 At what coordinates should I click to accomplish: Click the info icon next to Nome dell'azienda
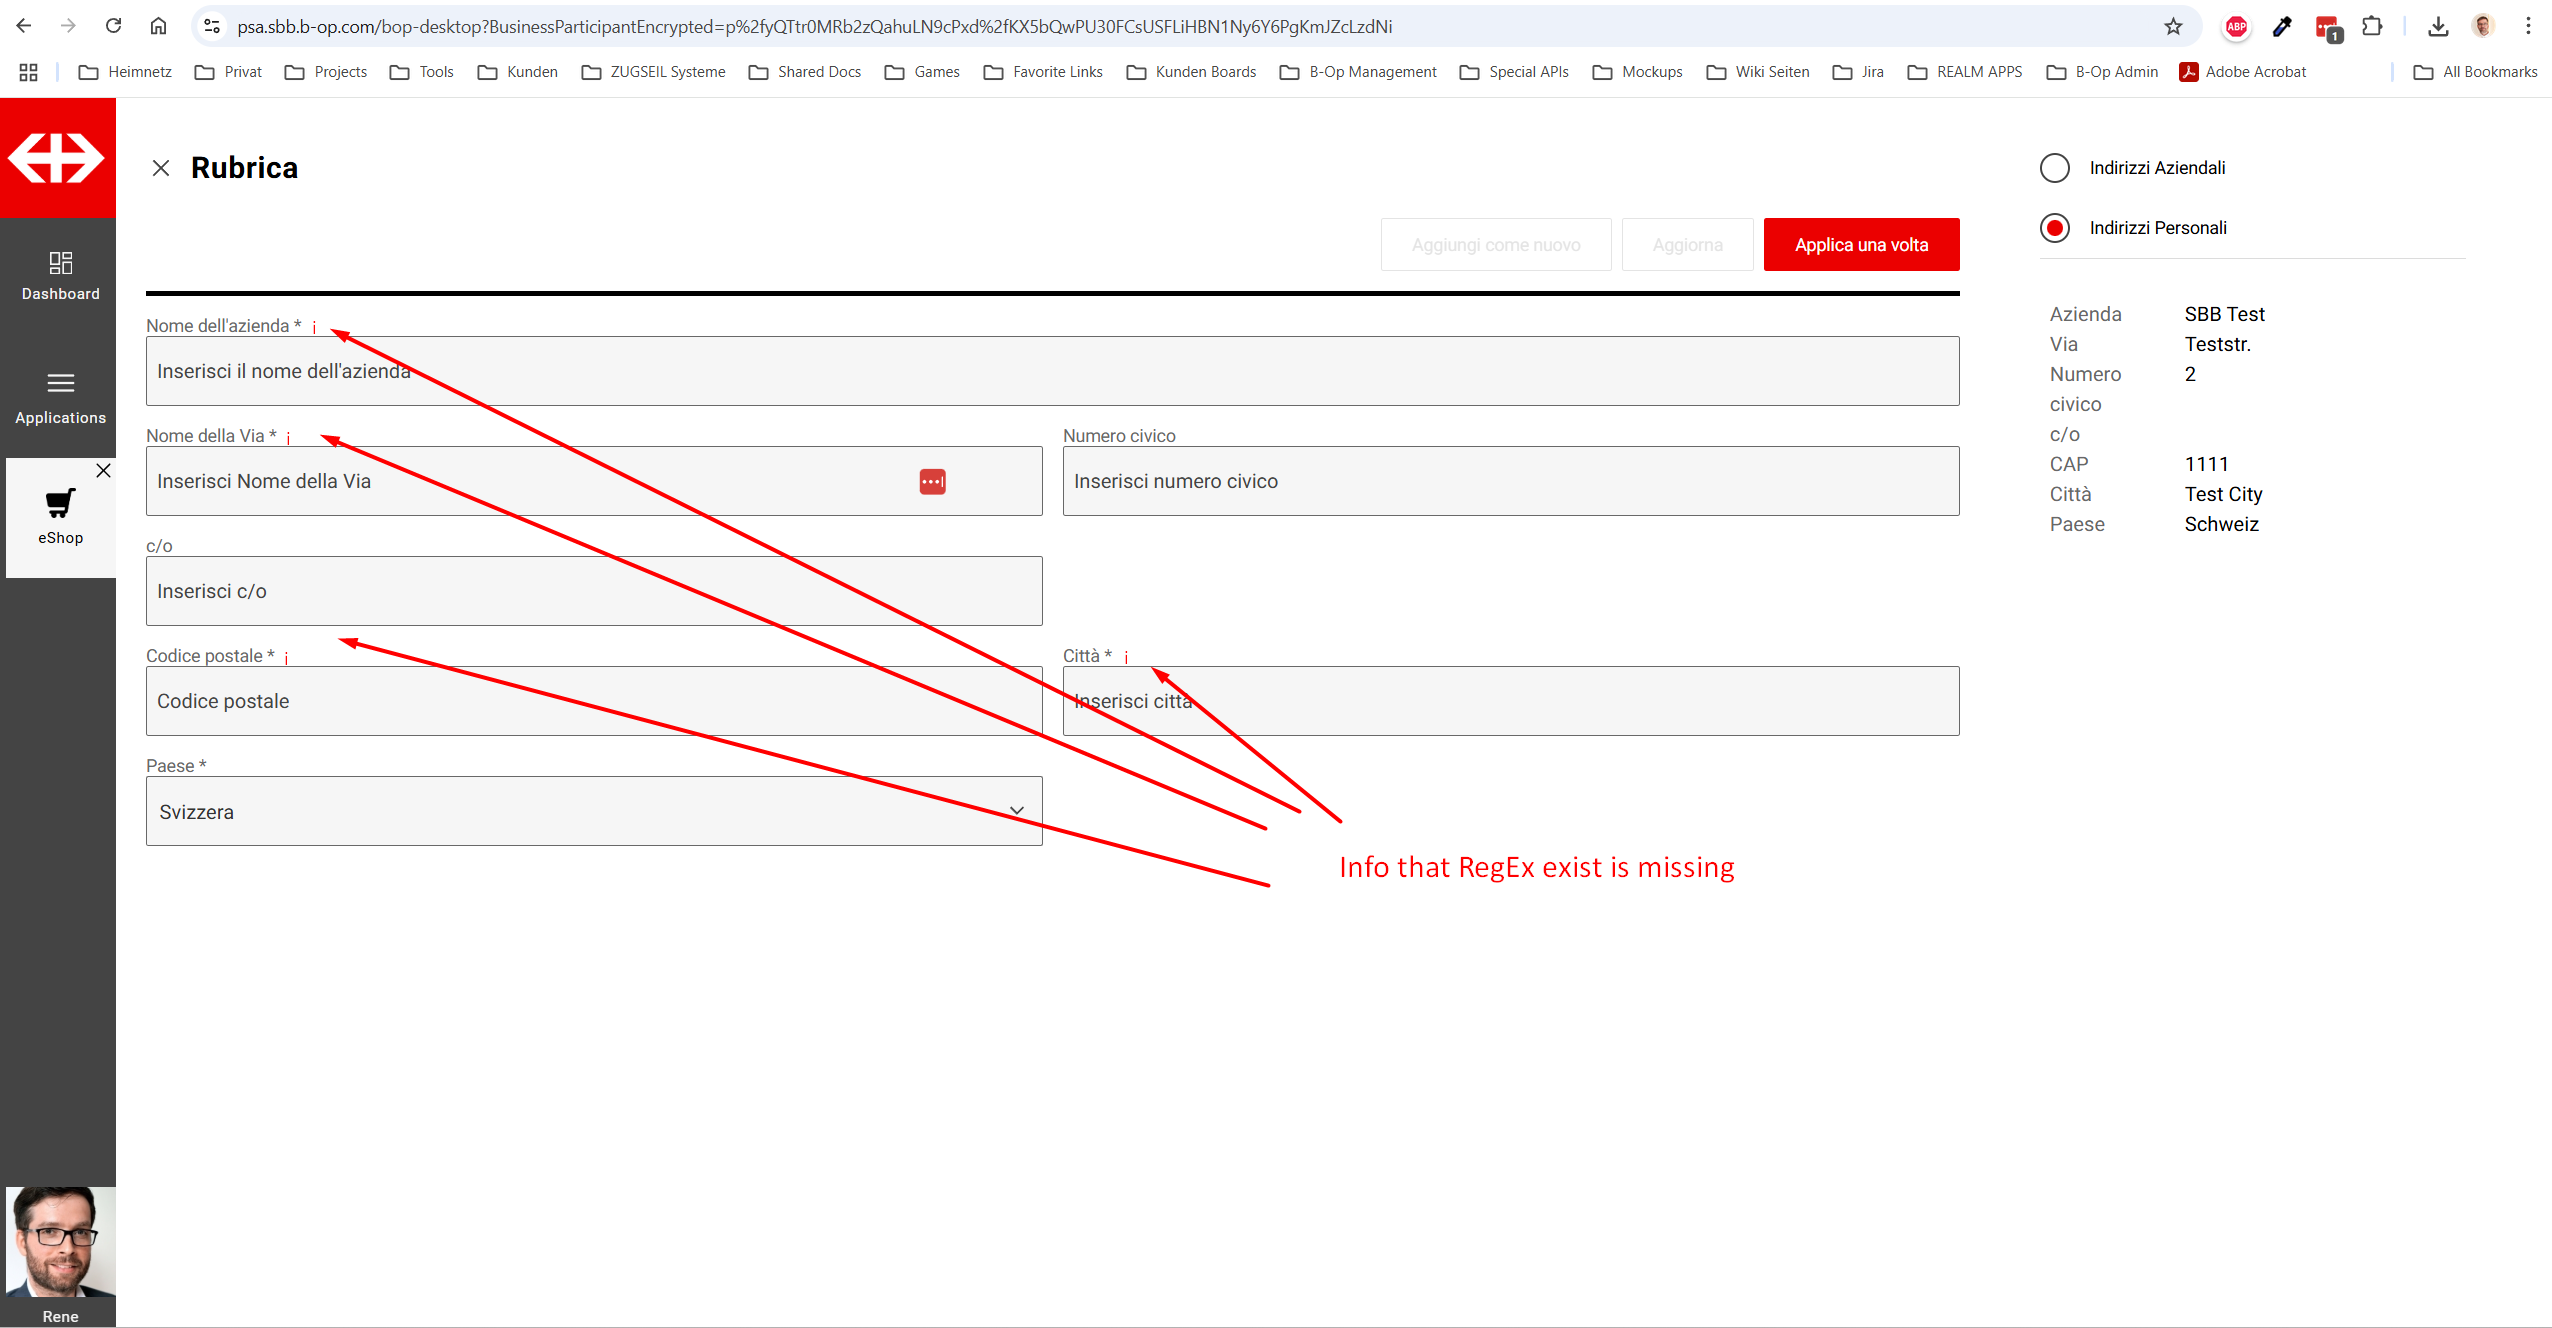[314, 327]
